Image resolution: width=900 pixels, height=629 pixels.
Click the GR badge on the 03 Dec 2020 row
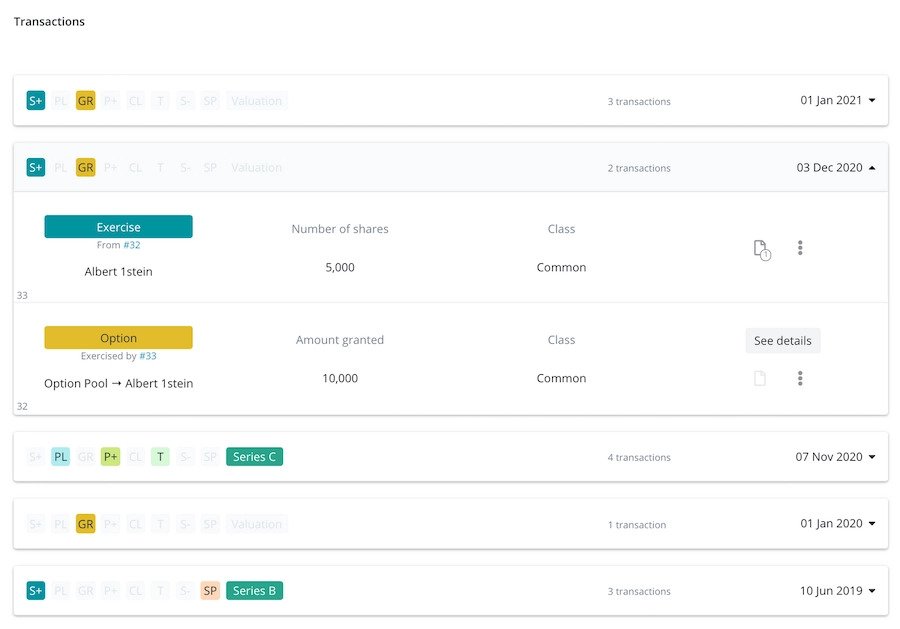pyautogui.click(x=85, y=167)
